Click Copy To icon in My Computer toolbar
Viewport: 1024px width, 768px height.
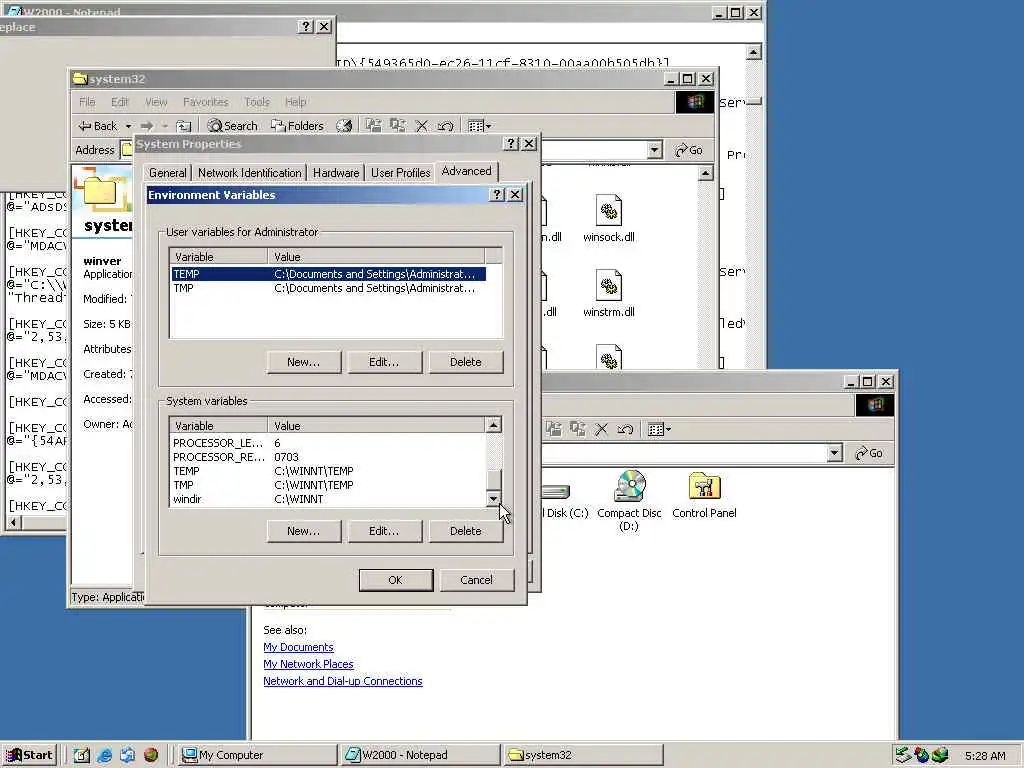[577, 429]
